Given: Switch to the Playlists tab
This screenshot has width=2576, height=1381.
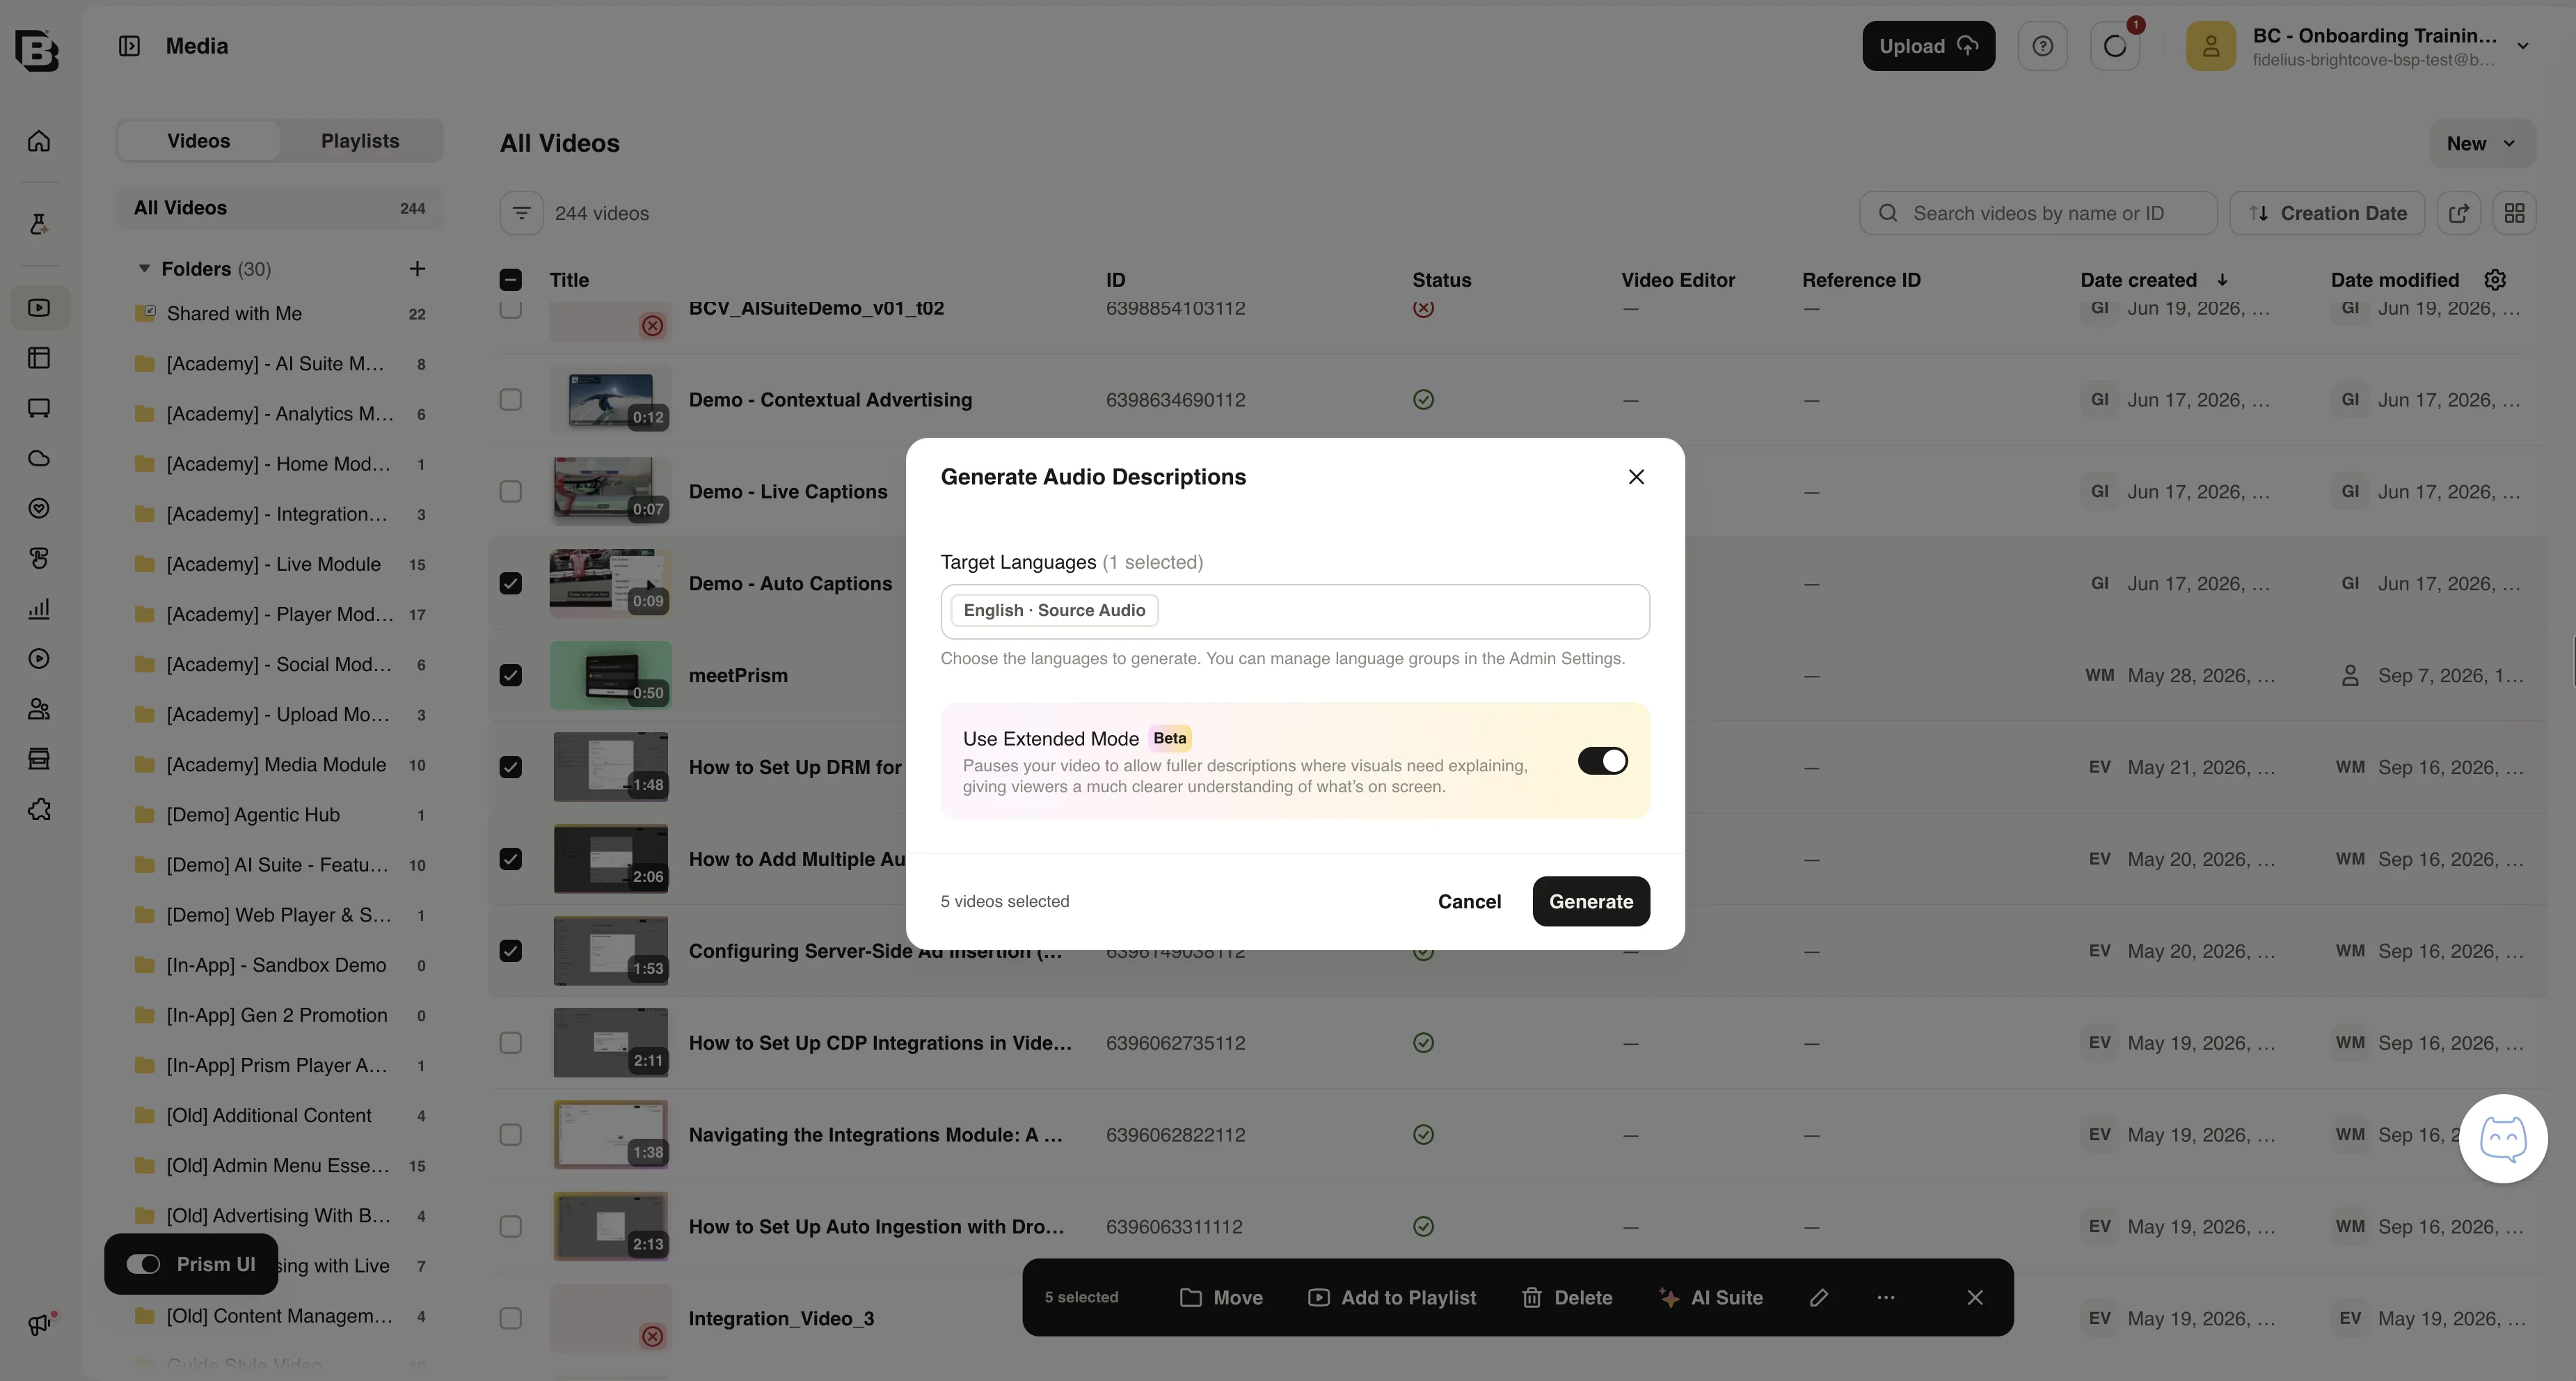Looking at the screenshot, I should pos(360,141).
